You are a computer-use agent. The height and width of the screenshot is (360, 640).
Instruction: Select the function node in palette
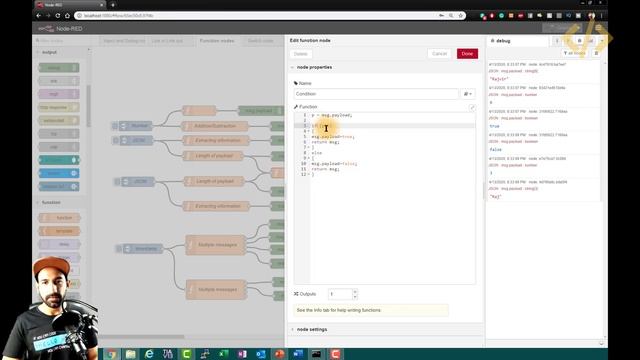point(60,218)
